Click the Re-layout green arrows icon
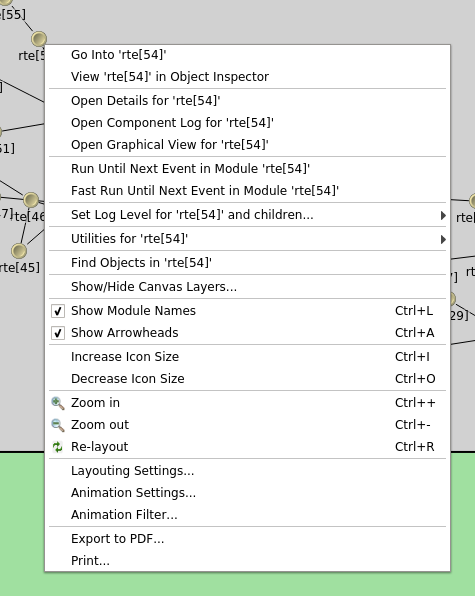 coord(58,447)
